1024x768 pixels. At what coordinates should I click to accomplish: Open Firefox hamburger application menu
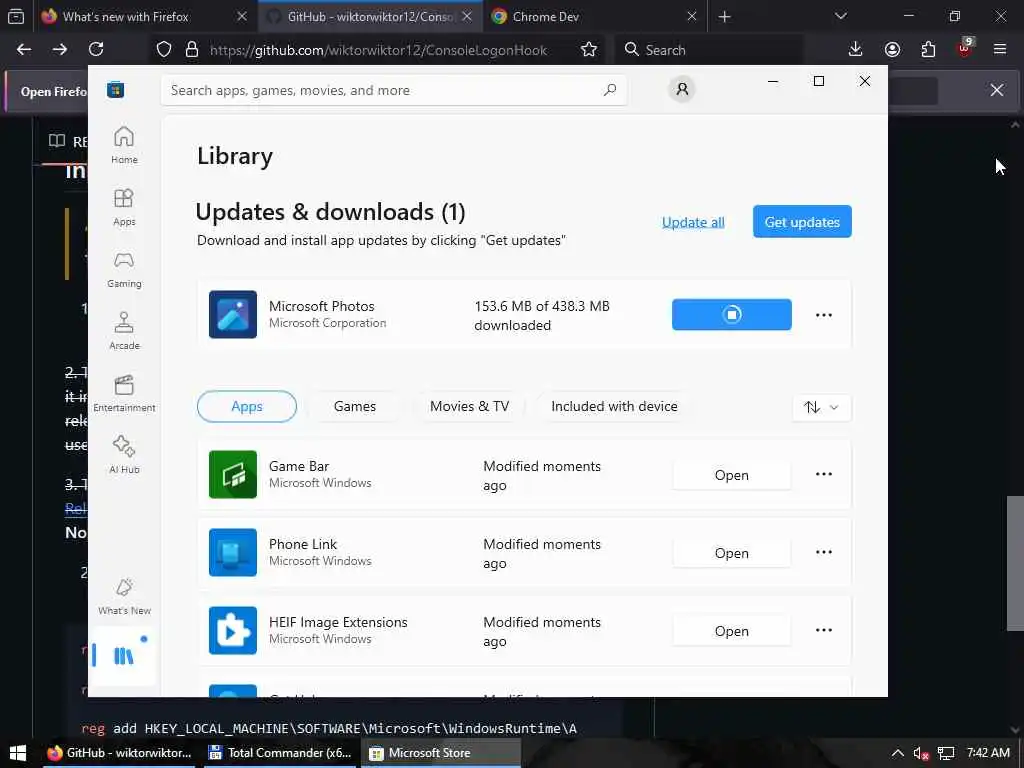click(999, 50)
